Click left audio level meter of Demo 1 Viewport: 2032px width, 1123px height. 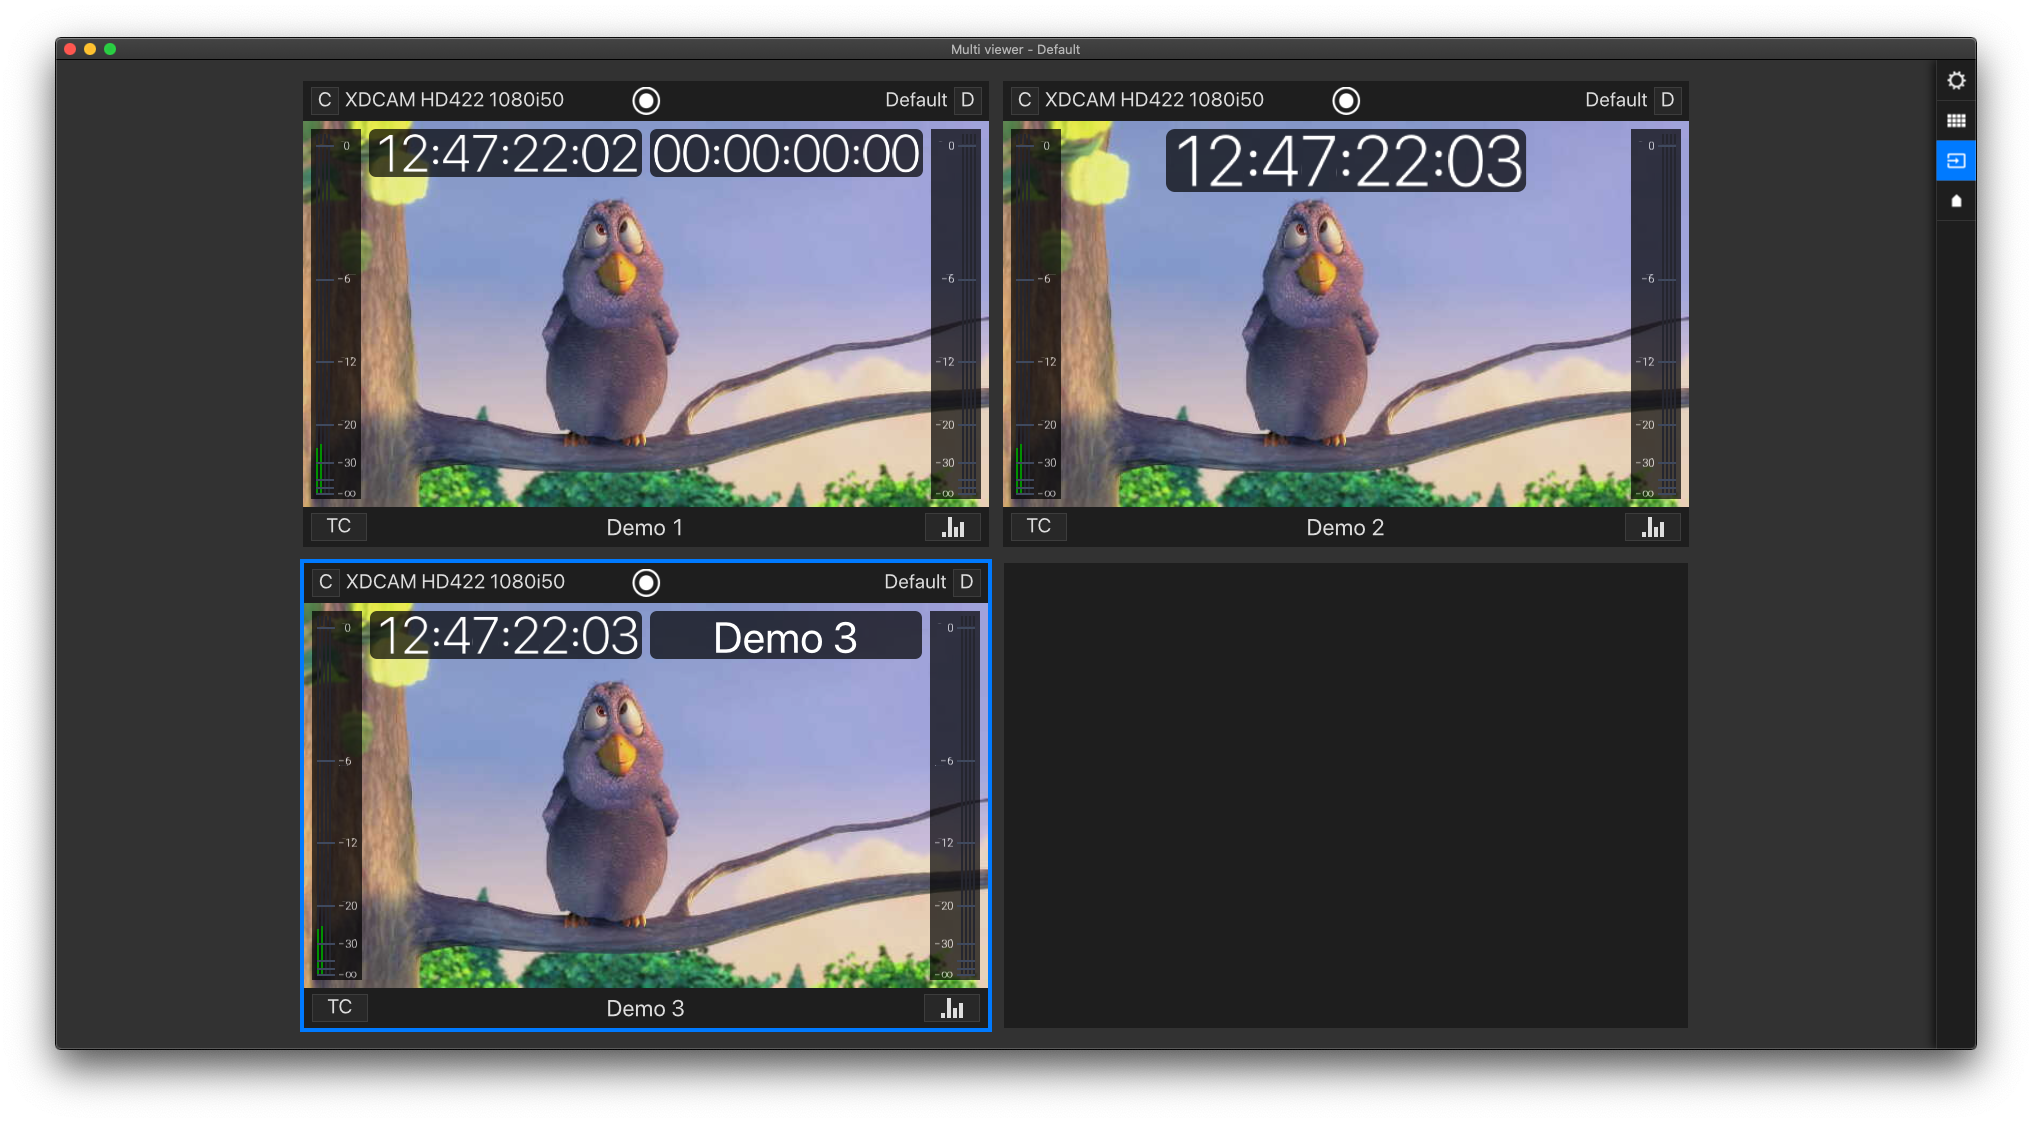click(x=335, y=314)
